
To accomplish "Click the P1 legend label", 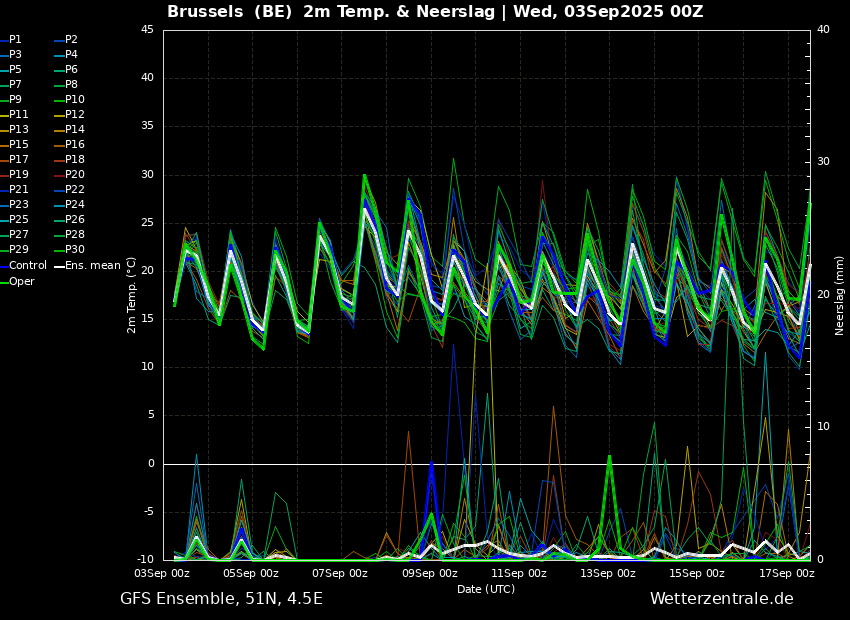I will click(15, 40).
